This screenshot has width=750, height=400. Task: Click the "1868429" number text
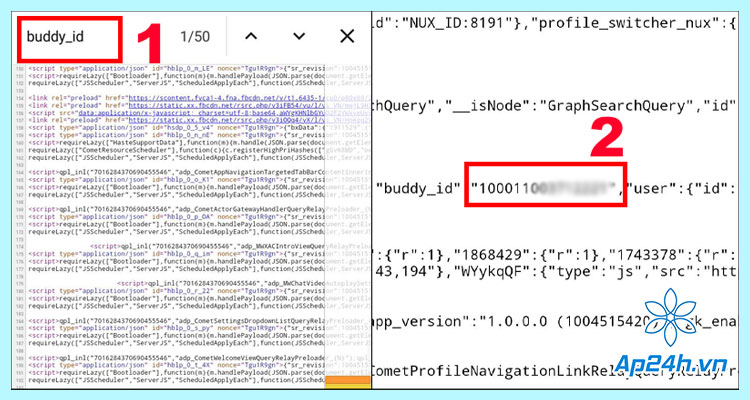pyautogui.click(x=490, y=255)
